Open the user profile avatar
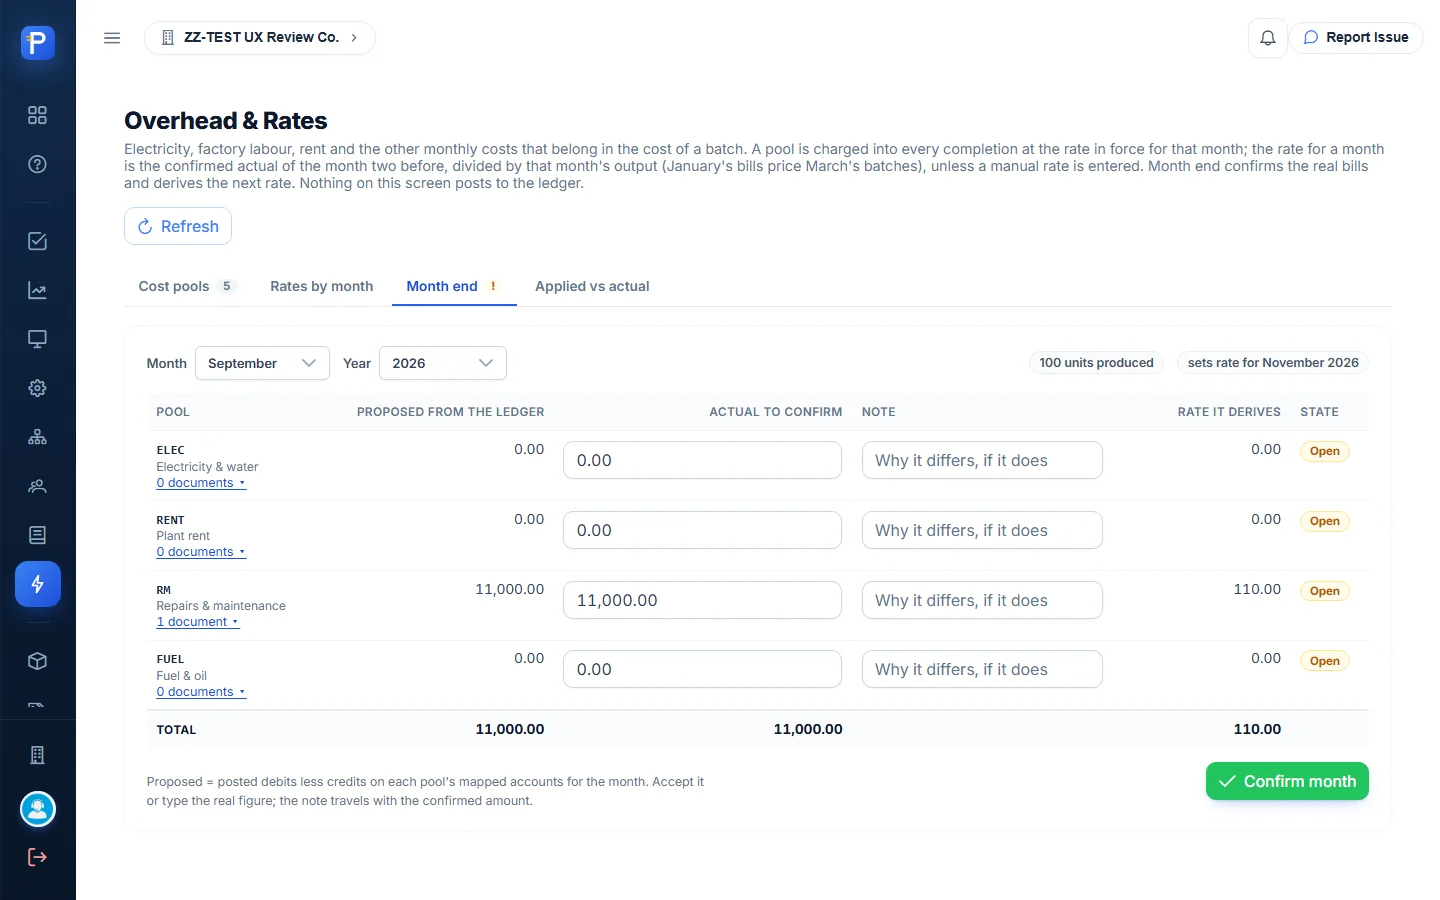Image resolution: width=1440 pixels, height=900 pixels. [38, 809]
